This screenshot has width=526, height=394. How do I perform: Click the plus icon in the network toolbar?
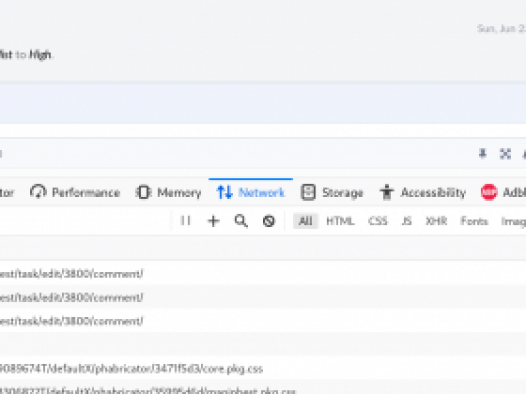coord(213,221)
